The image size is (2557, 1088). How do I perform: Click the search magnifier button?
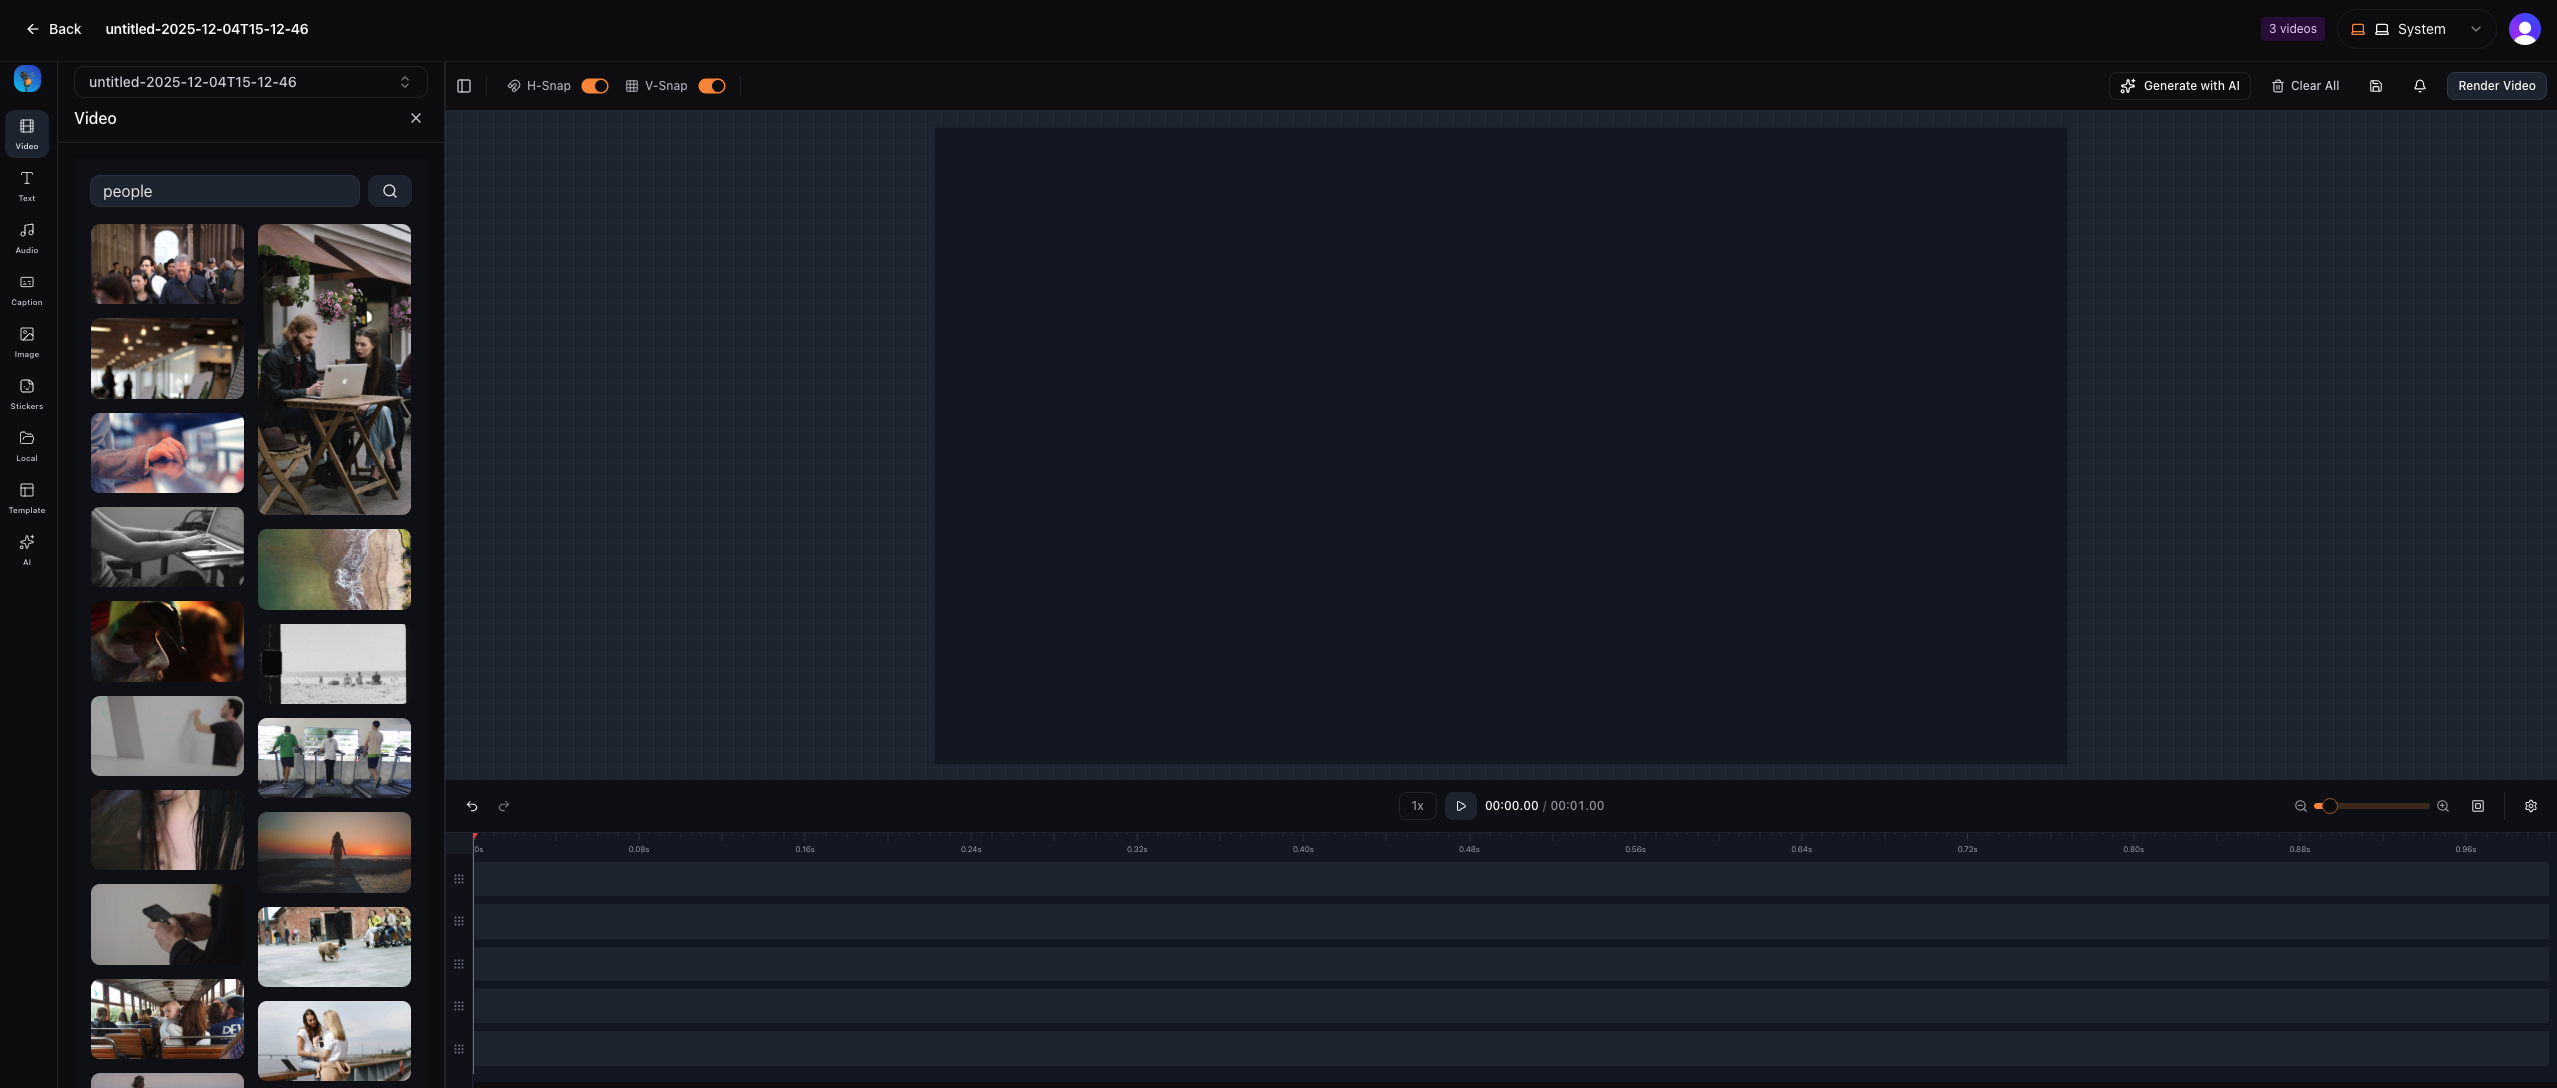point(390,191)
